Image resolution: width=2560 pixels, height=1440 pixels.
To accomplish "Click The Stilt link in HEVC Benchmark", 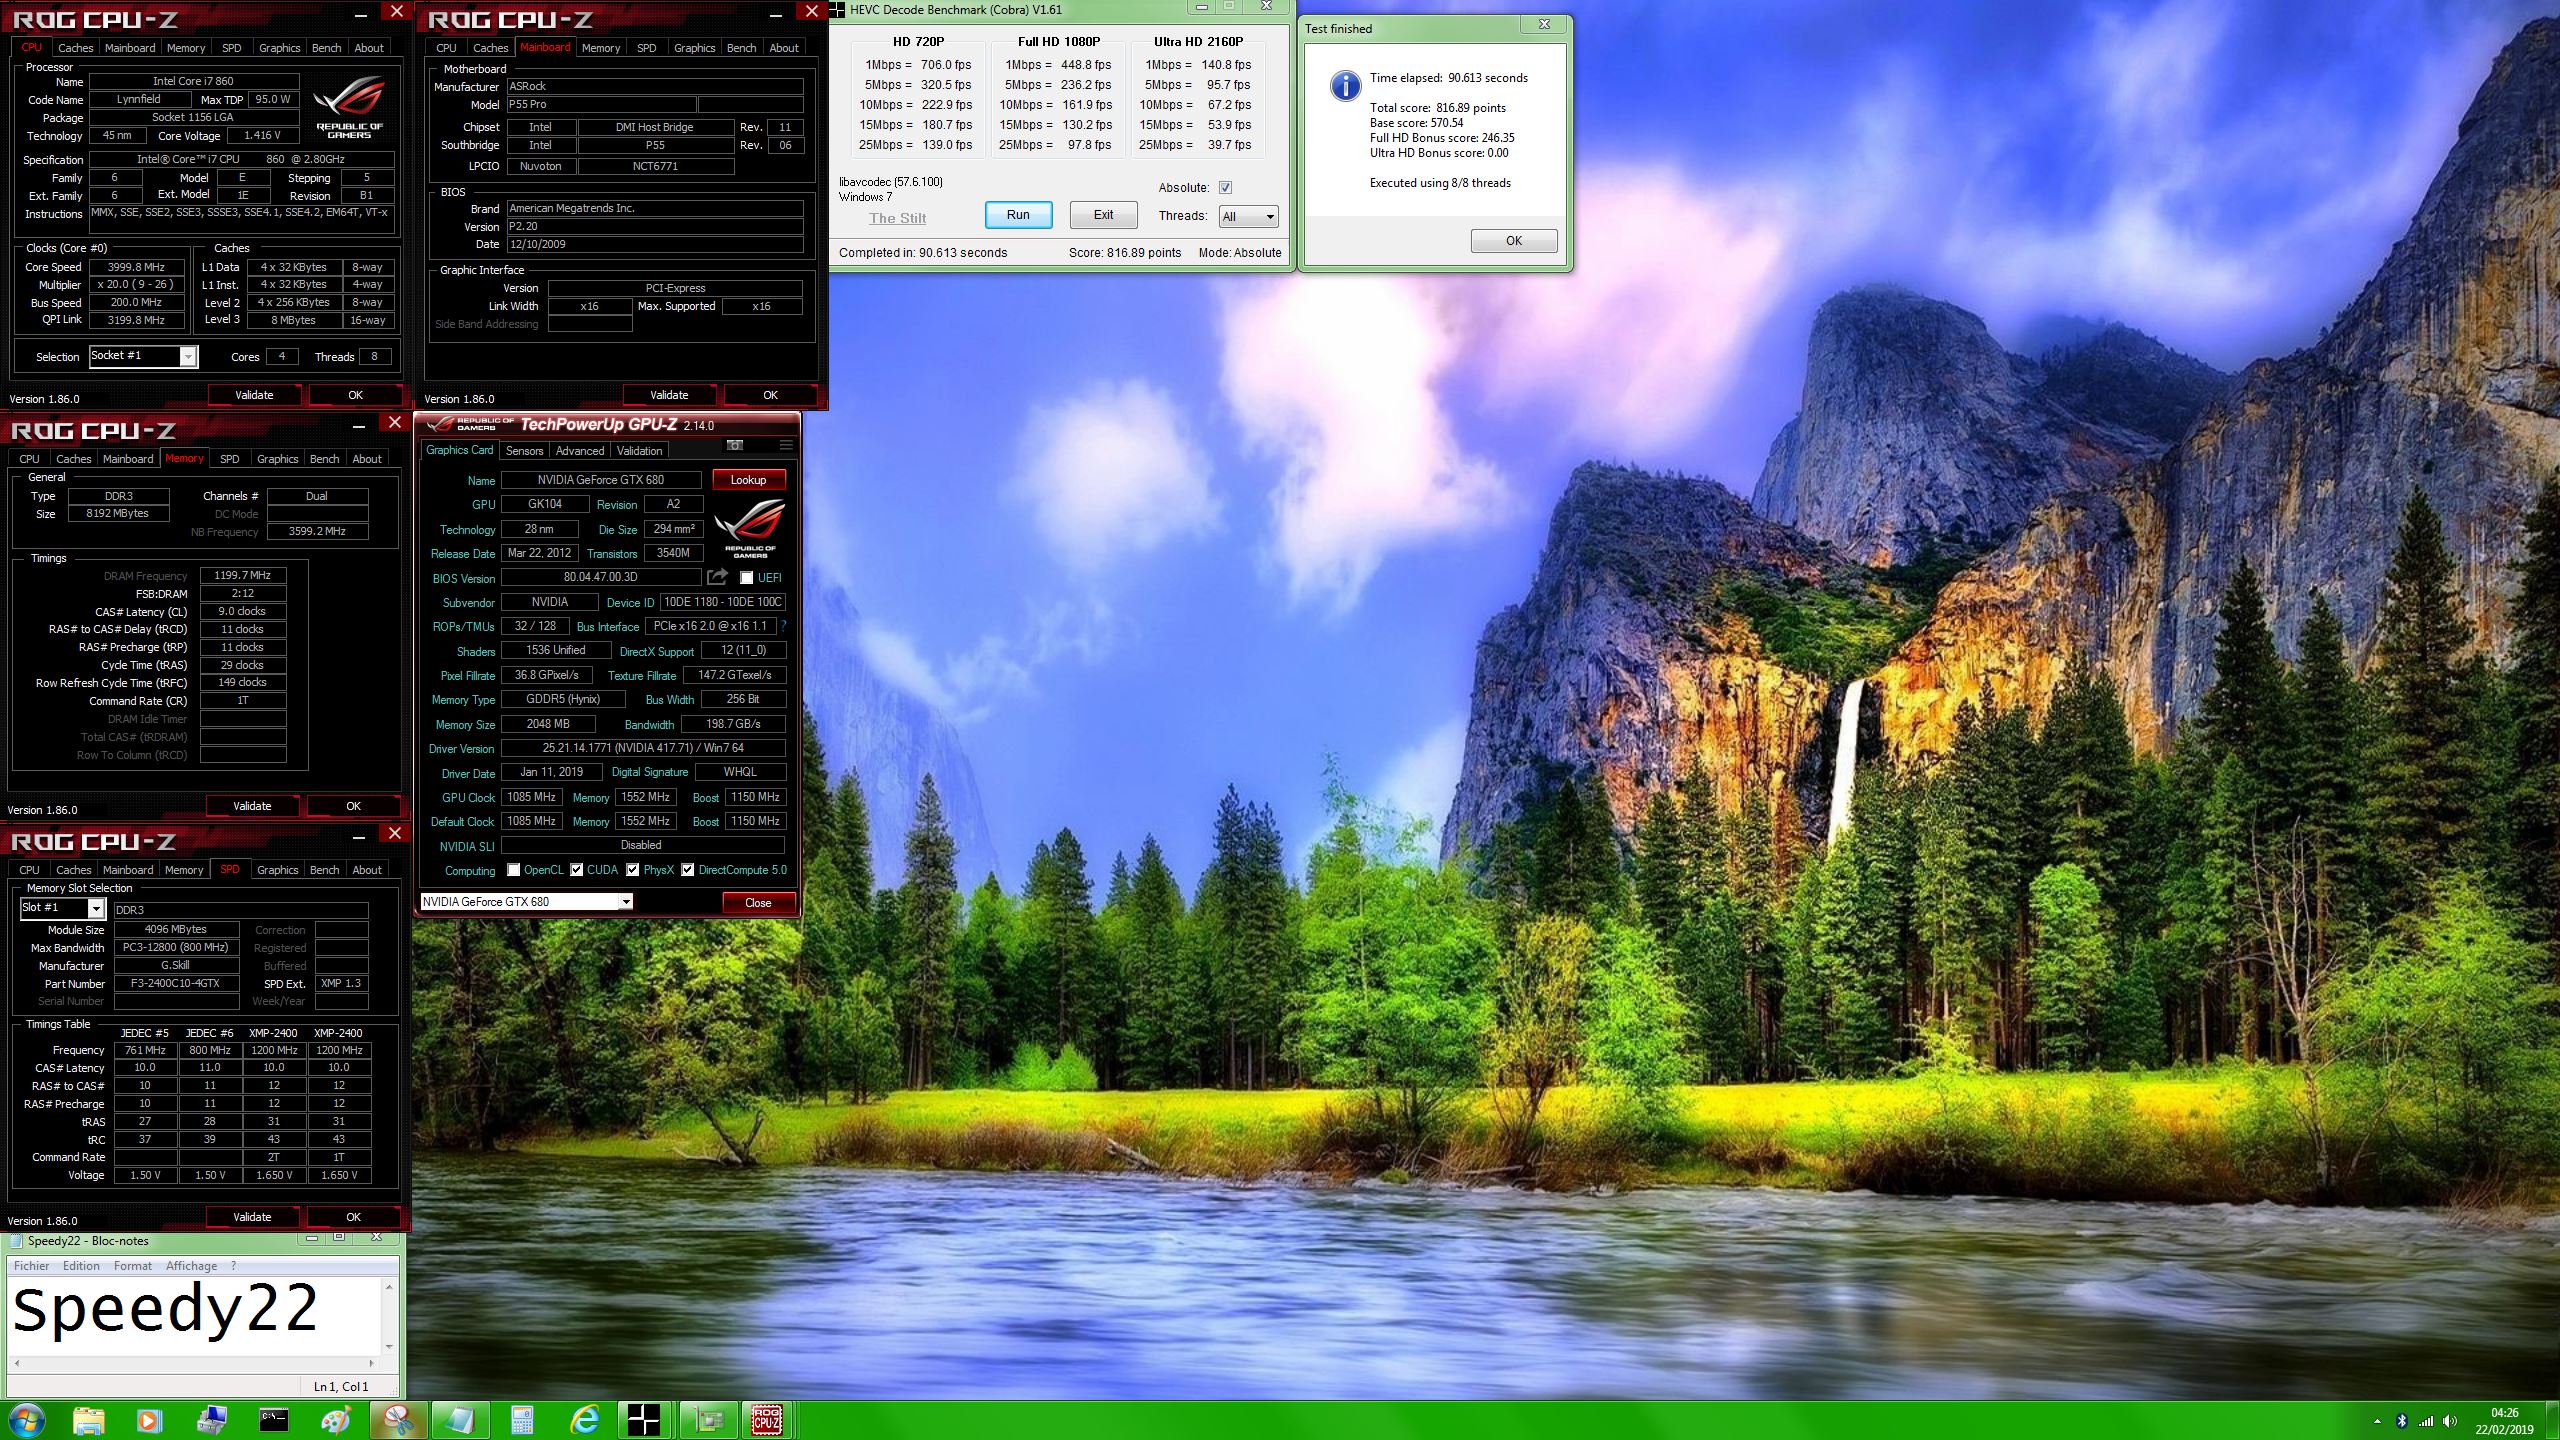I will click(x=897, y=218).
